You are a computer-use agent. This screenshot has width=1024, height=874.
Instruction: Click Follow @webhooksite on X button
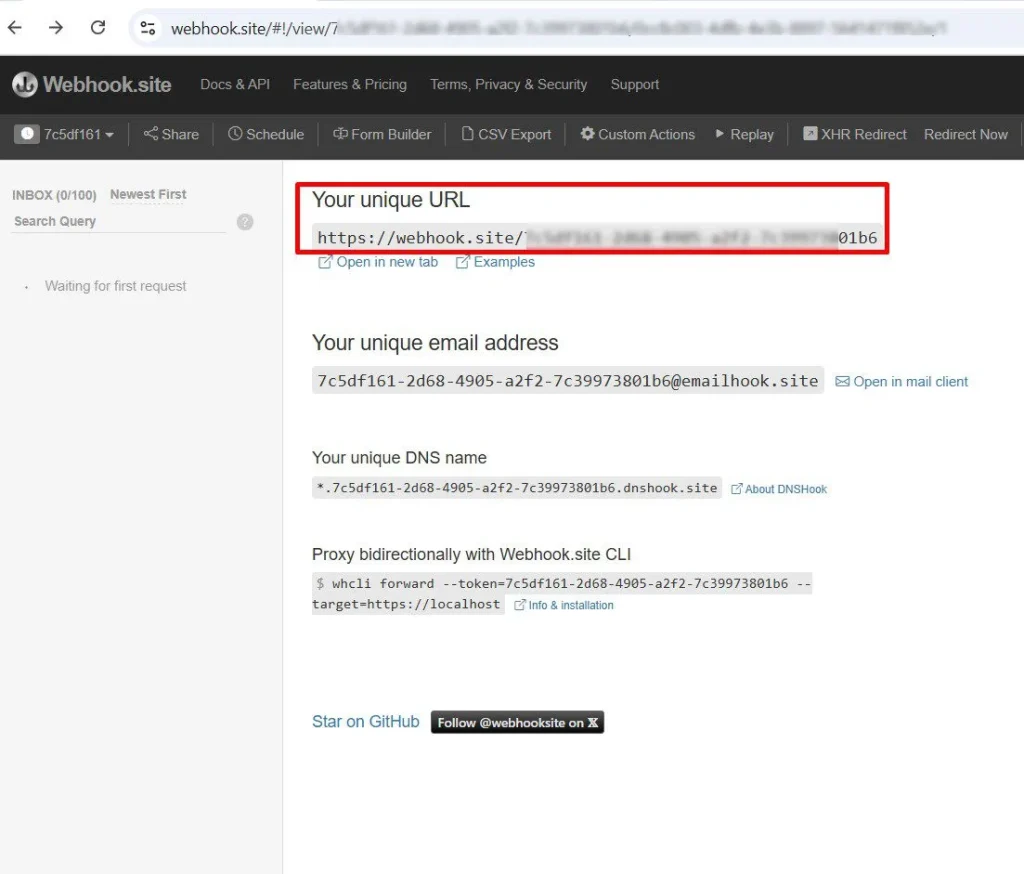coord(517,722)
